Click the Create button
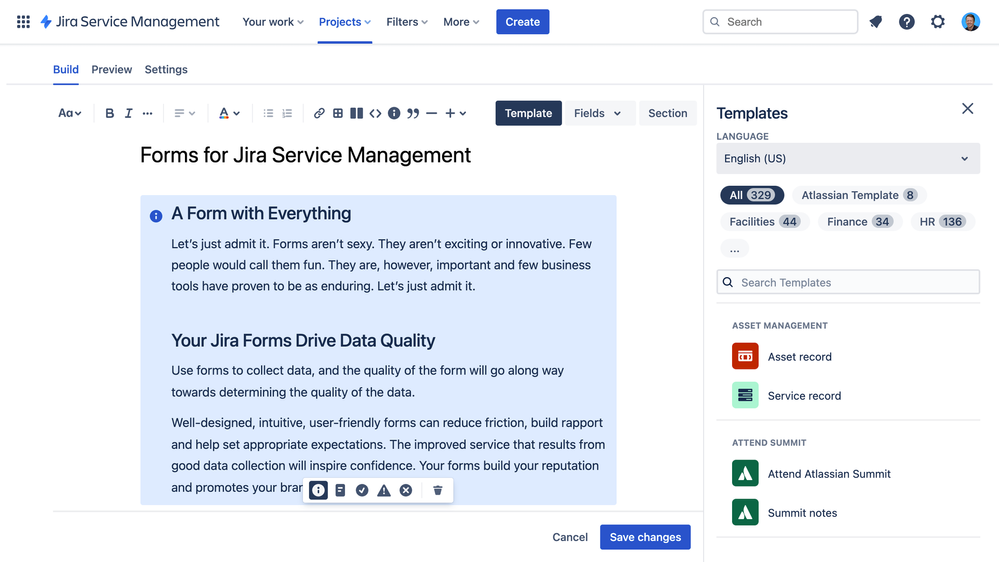Viewport: 999px width, 562px height. (522, 22)
